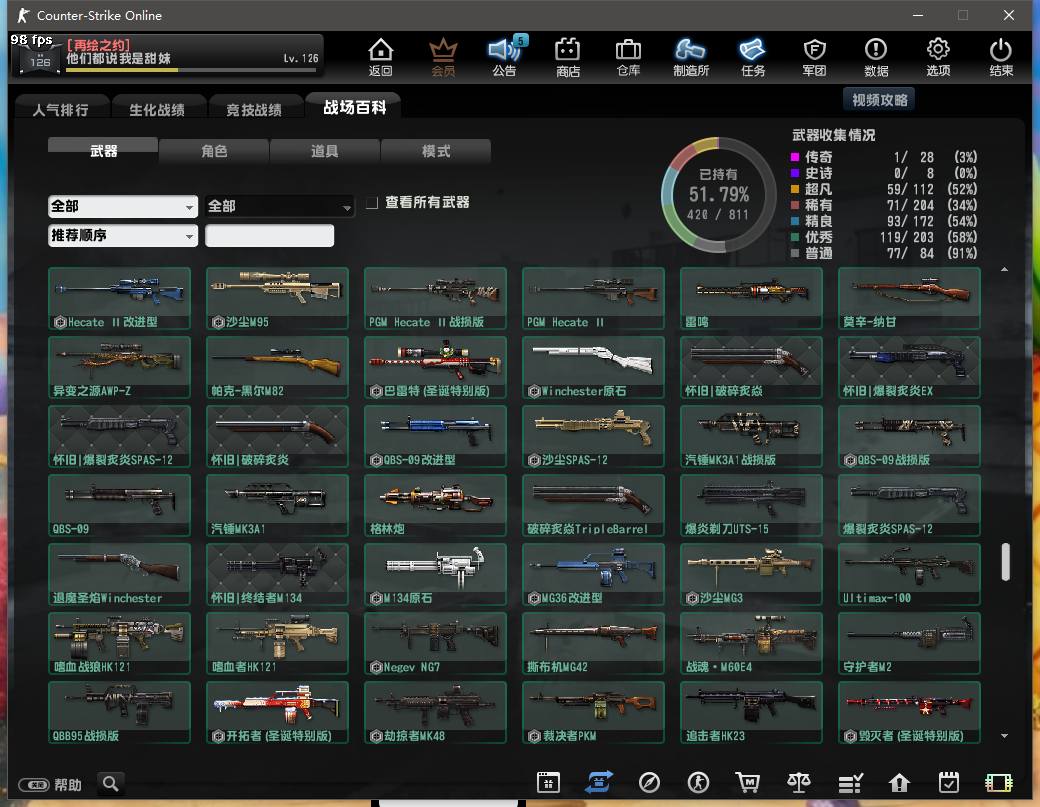The width and height of the screenshot is (1040, 807).
Task: Select the 角色 sub-tab
Action: pyautogui.click(x=214, y=151)
